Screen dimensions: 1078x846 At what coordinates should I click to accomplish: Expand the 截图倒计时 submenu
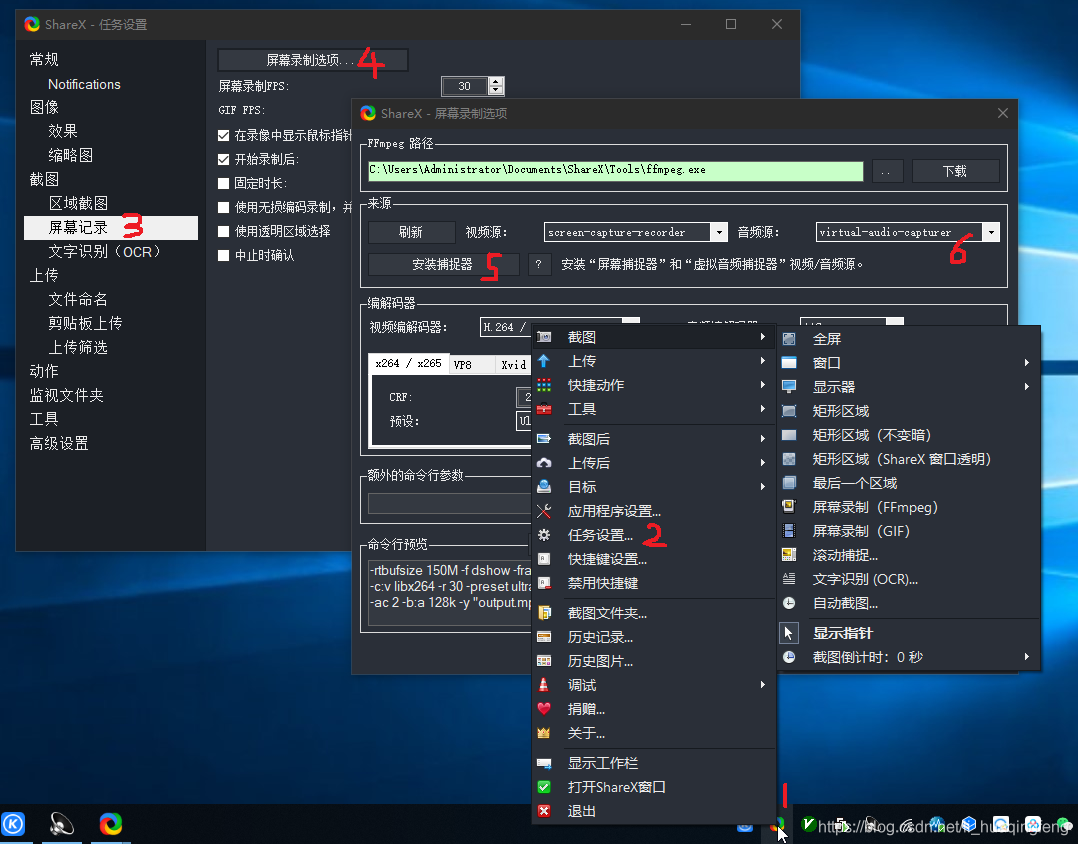coord(908,657)
